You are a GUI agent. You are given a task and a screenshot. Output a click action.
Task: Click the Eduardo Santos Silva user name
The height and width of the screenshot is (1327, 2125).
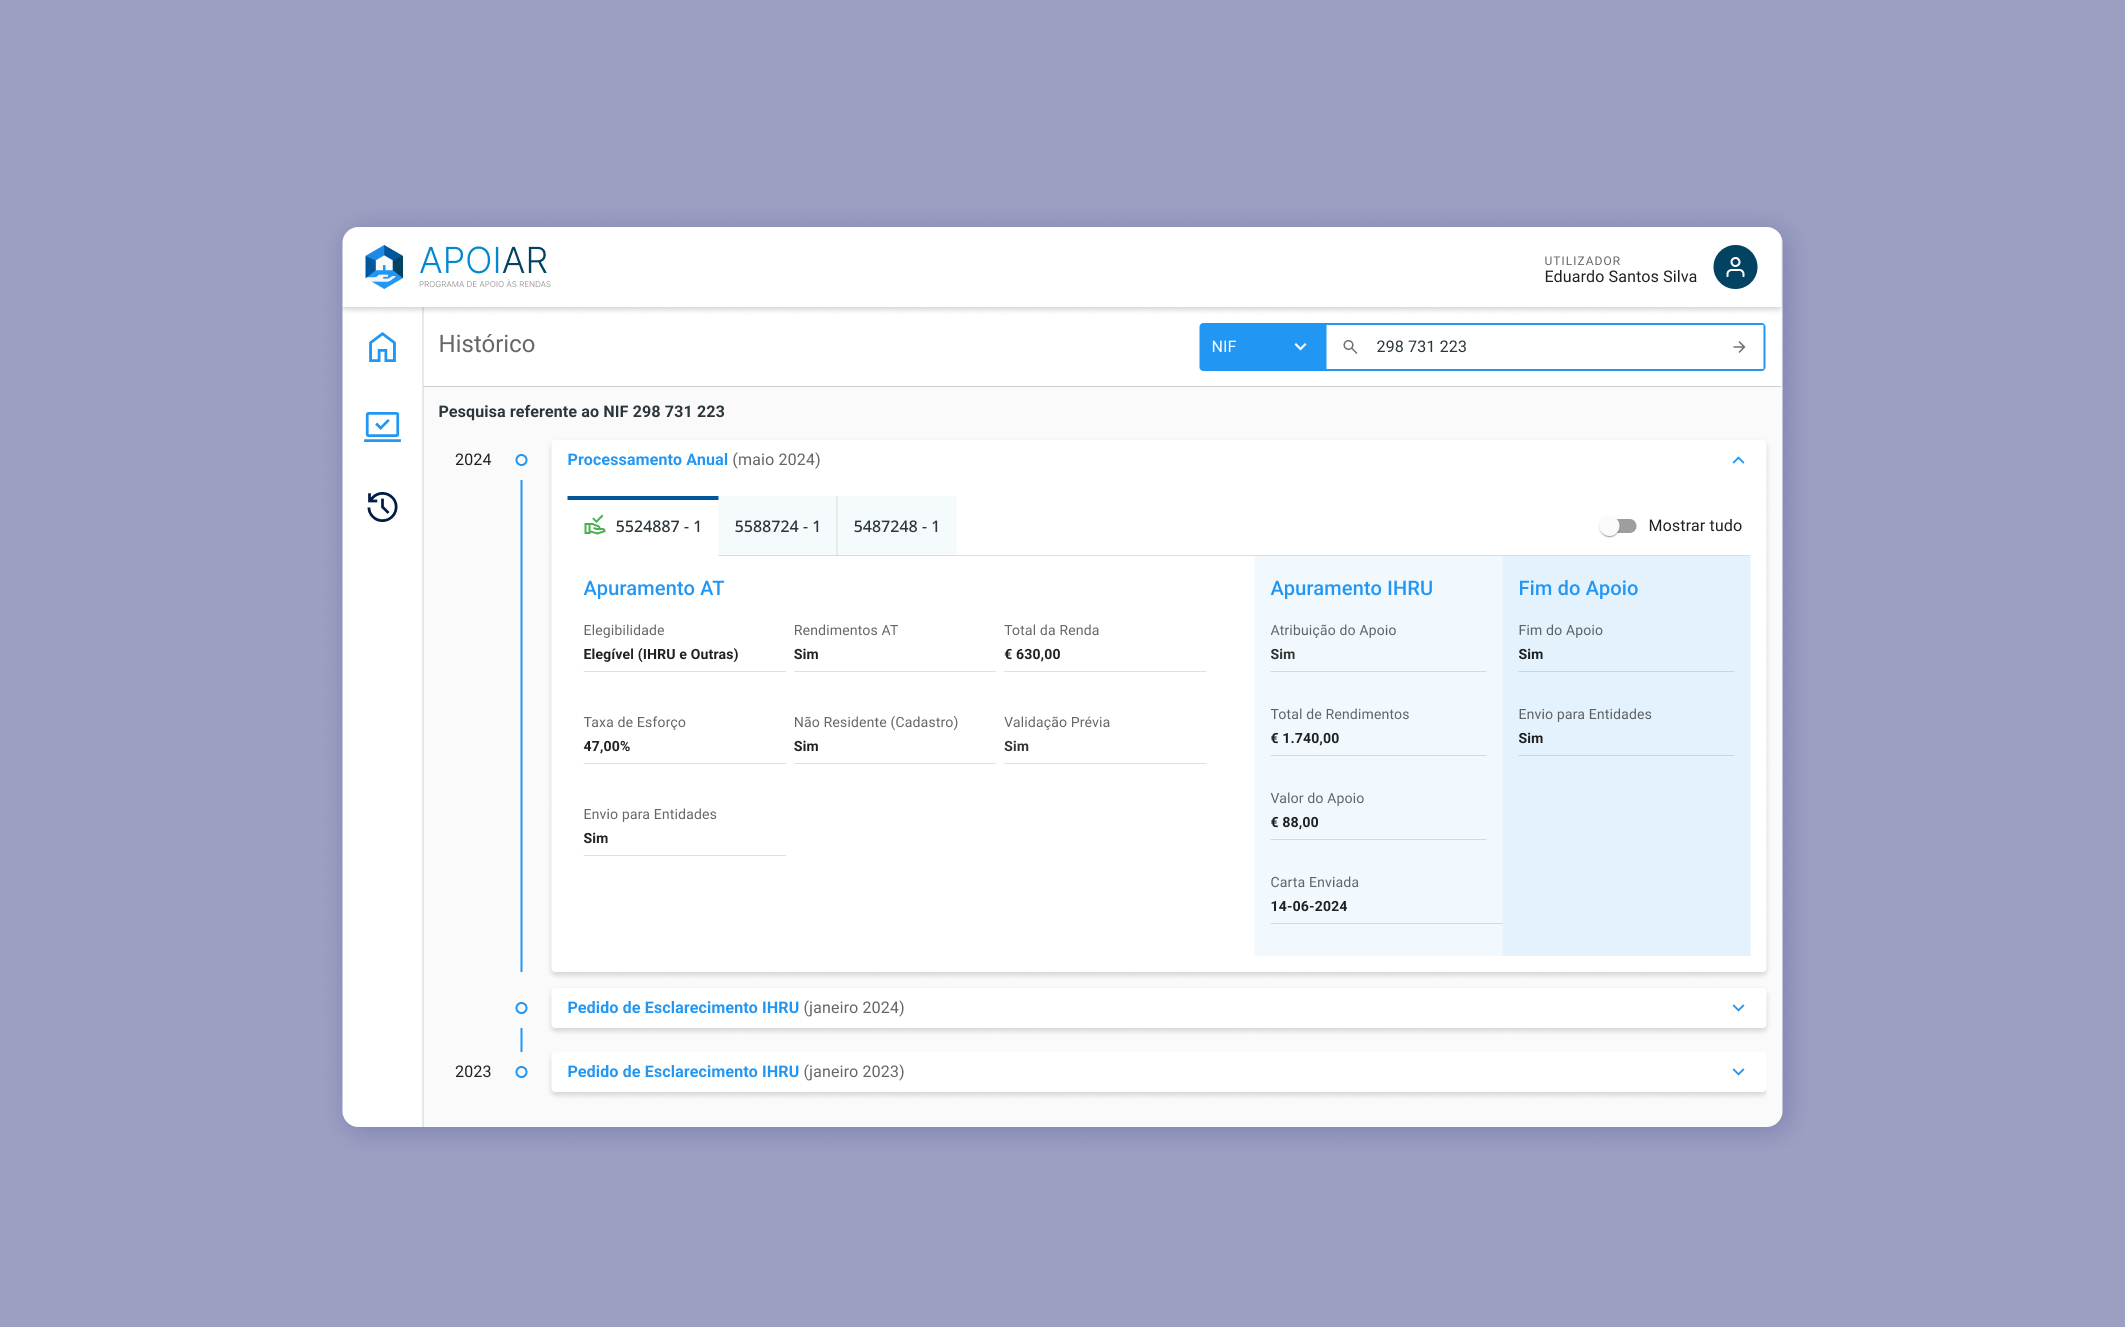1620,277
